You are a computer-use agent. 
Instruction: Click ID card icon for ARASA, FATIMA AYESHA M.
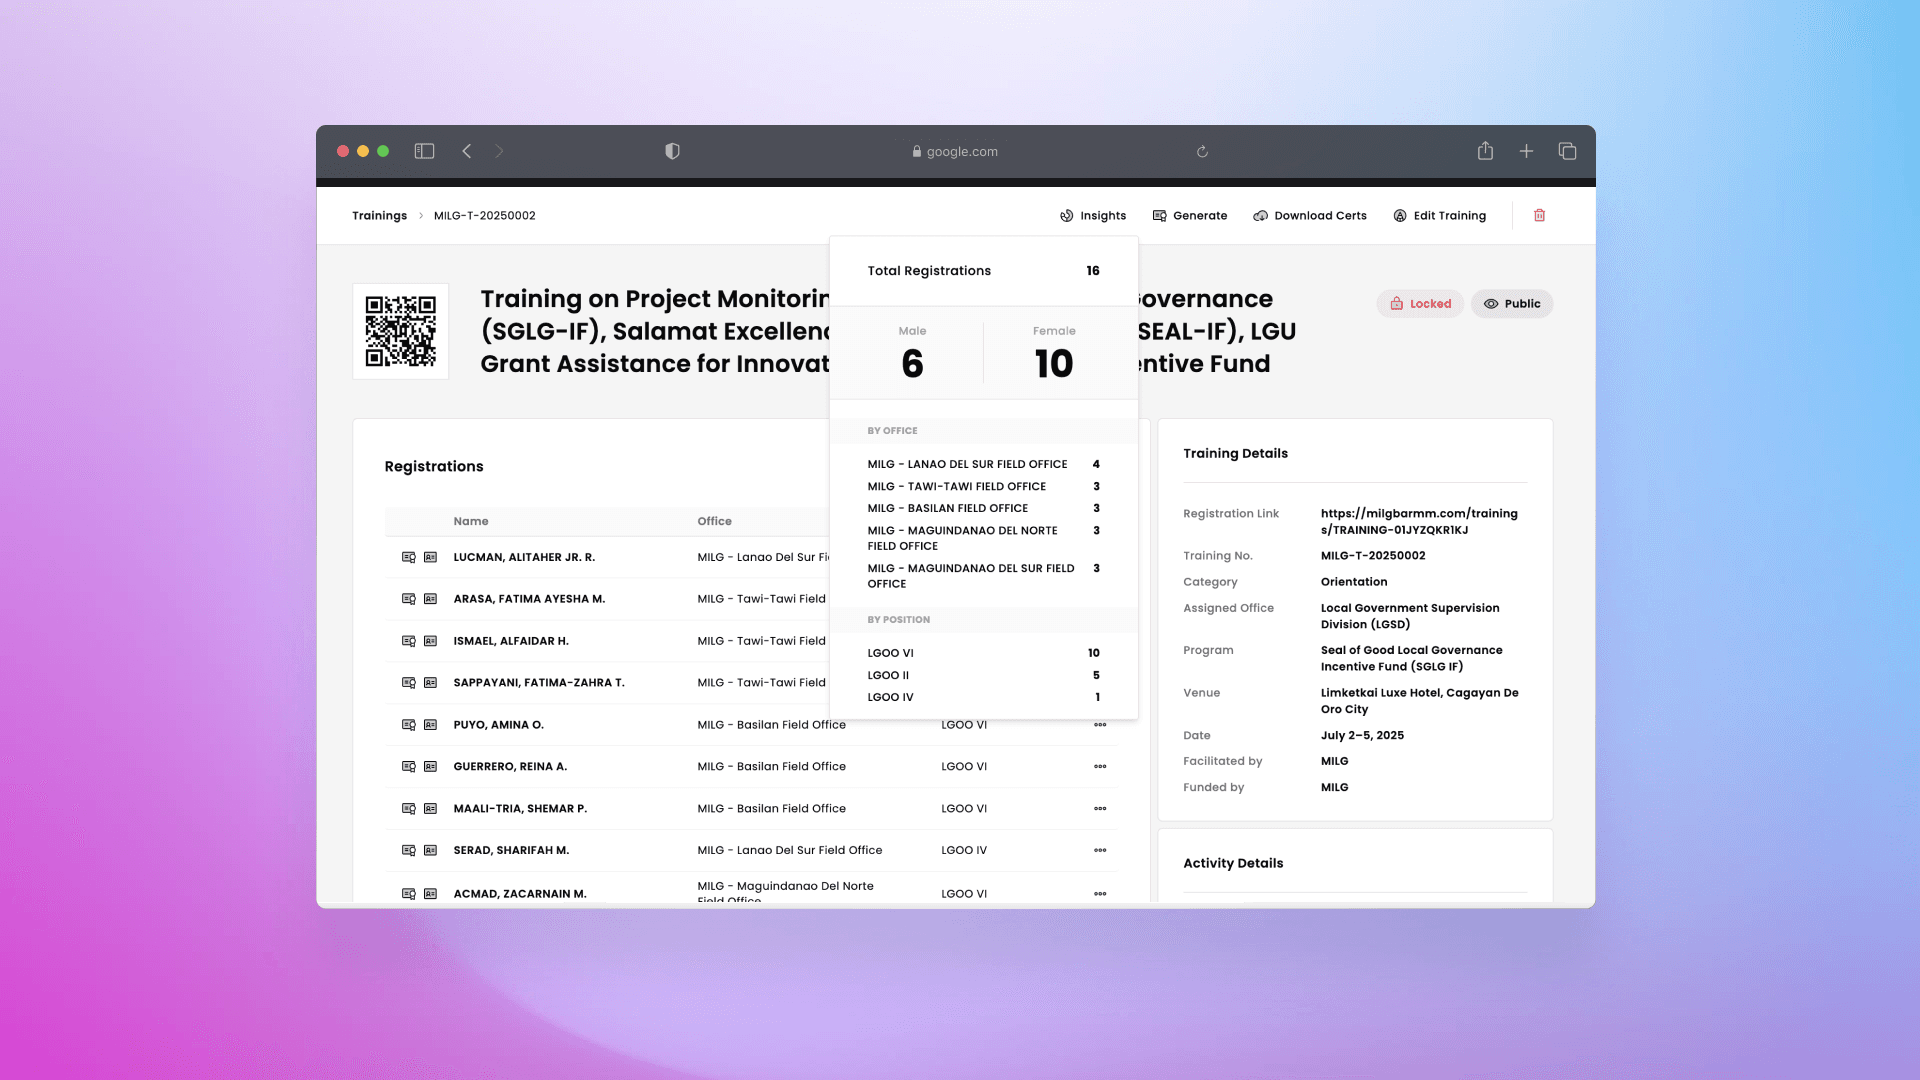[x=431, y=599]
